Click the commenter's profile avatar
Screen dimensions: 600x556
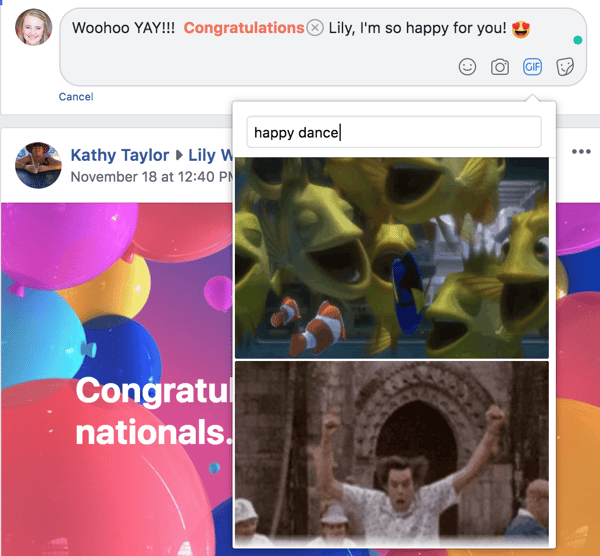(33, 27)
